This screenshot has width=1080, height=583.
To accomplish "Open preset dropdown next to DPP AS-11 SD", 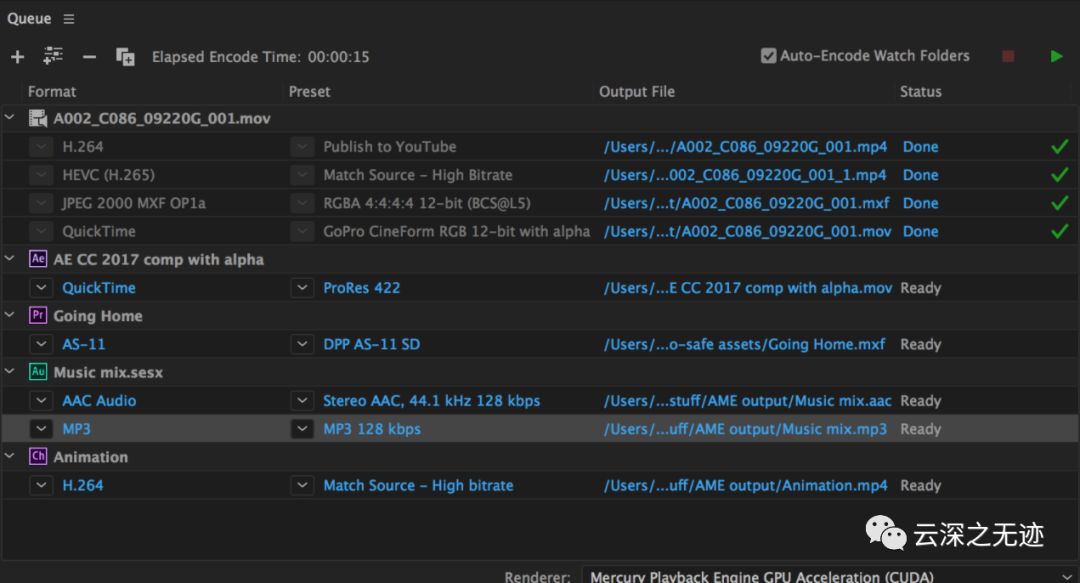I will point(302,344).
